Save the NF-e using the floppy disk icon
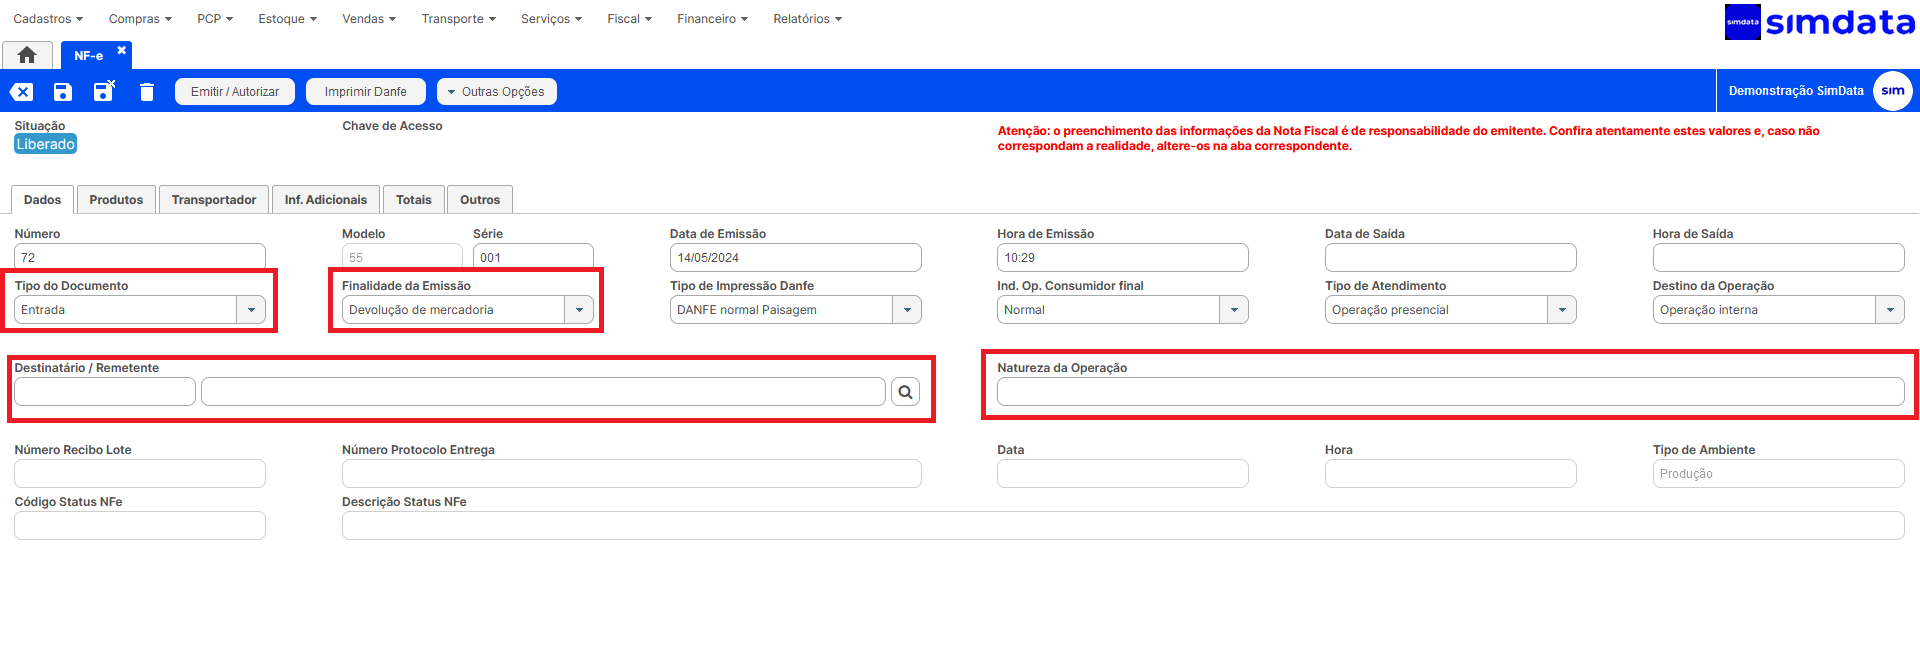 click(62, 92)
